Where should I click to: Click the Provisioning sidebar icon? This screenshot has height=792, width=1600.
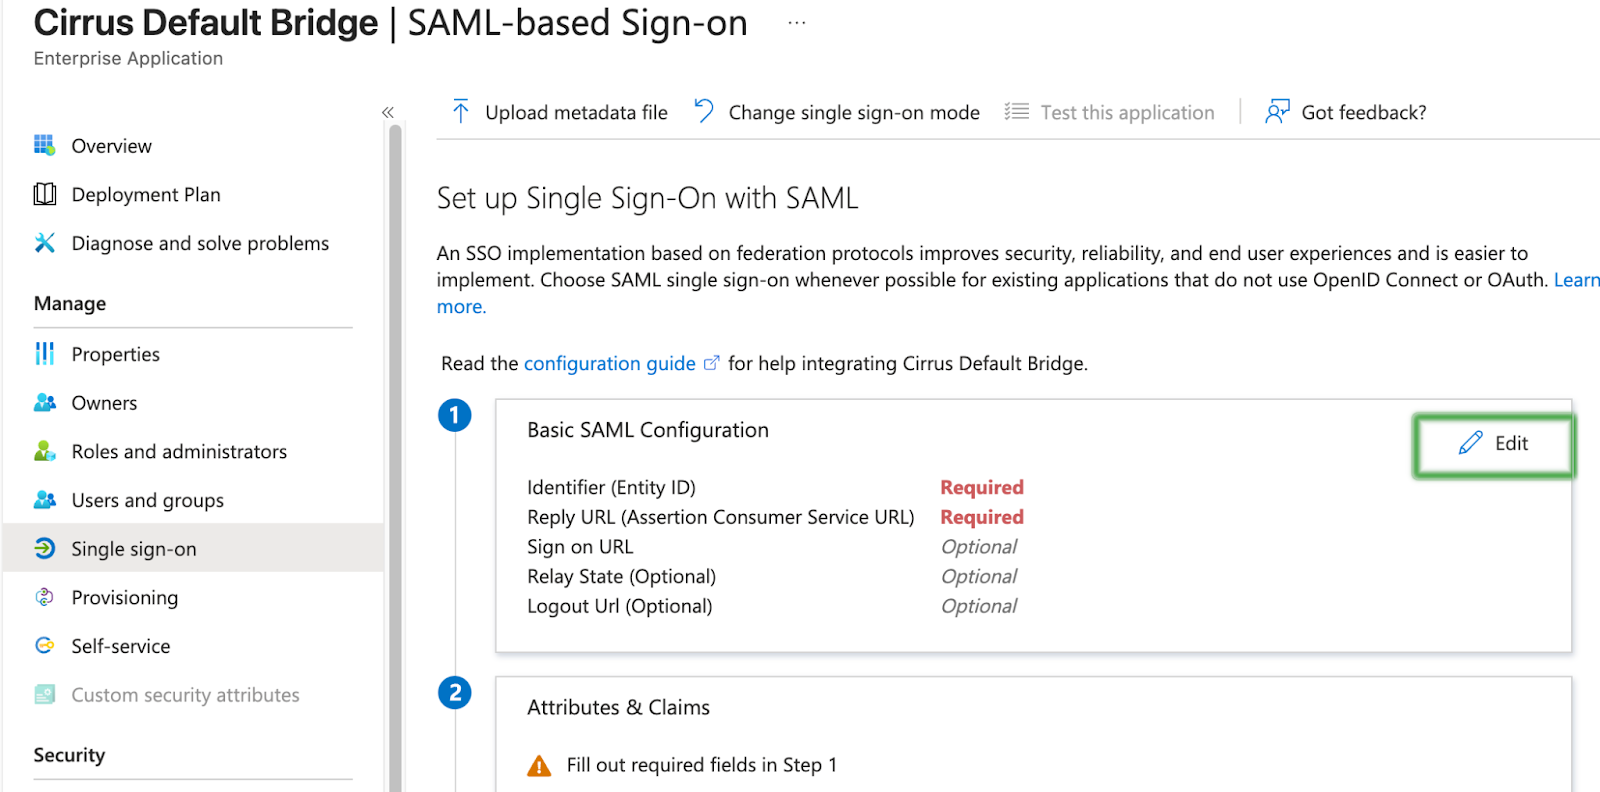[44, 597]
